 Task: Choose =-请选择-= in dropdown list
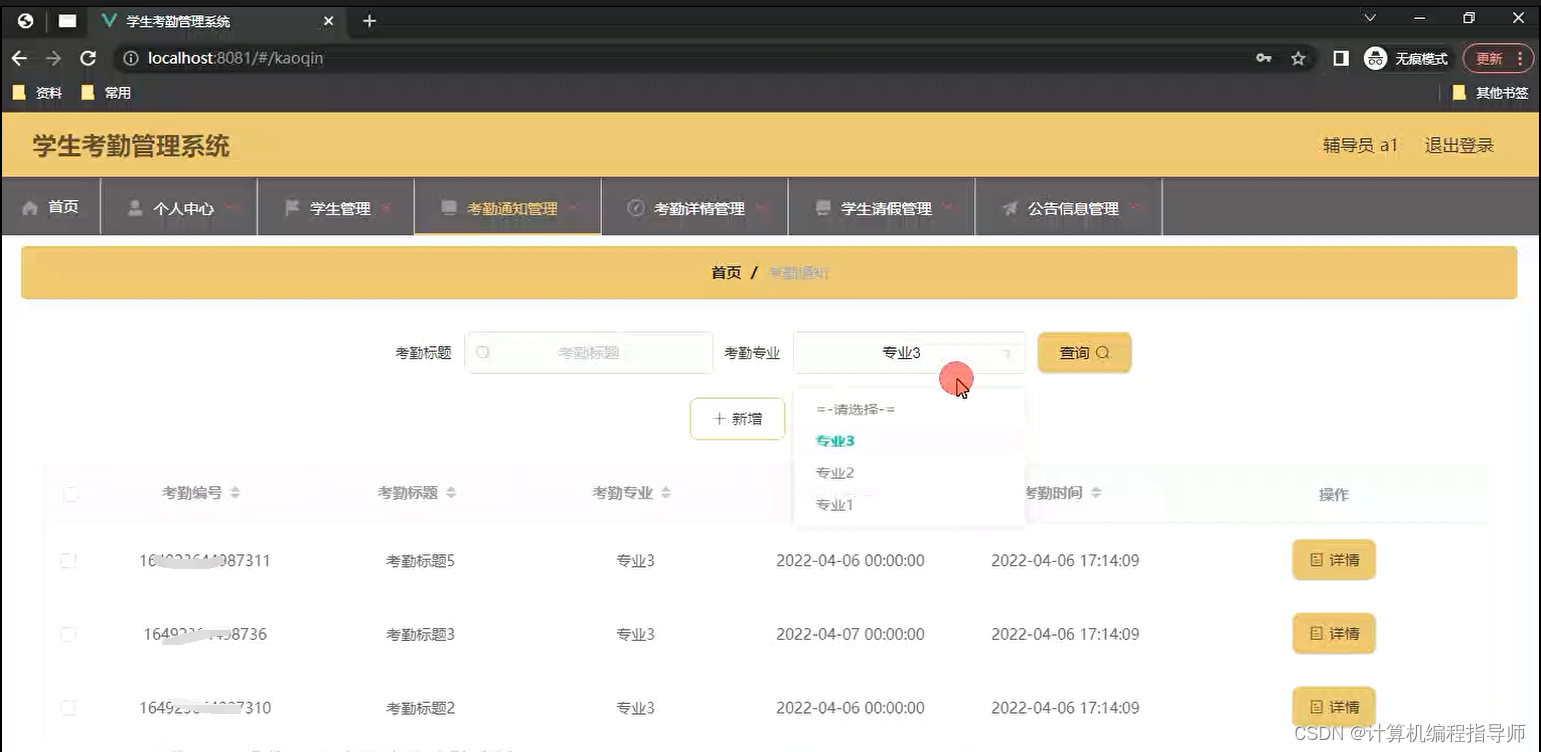909,409
